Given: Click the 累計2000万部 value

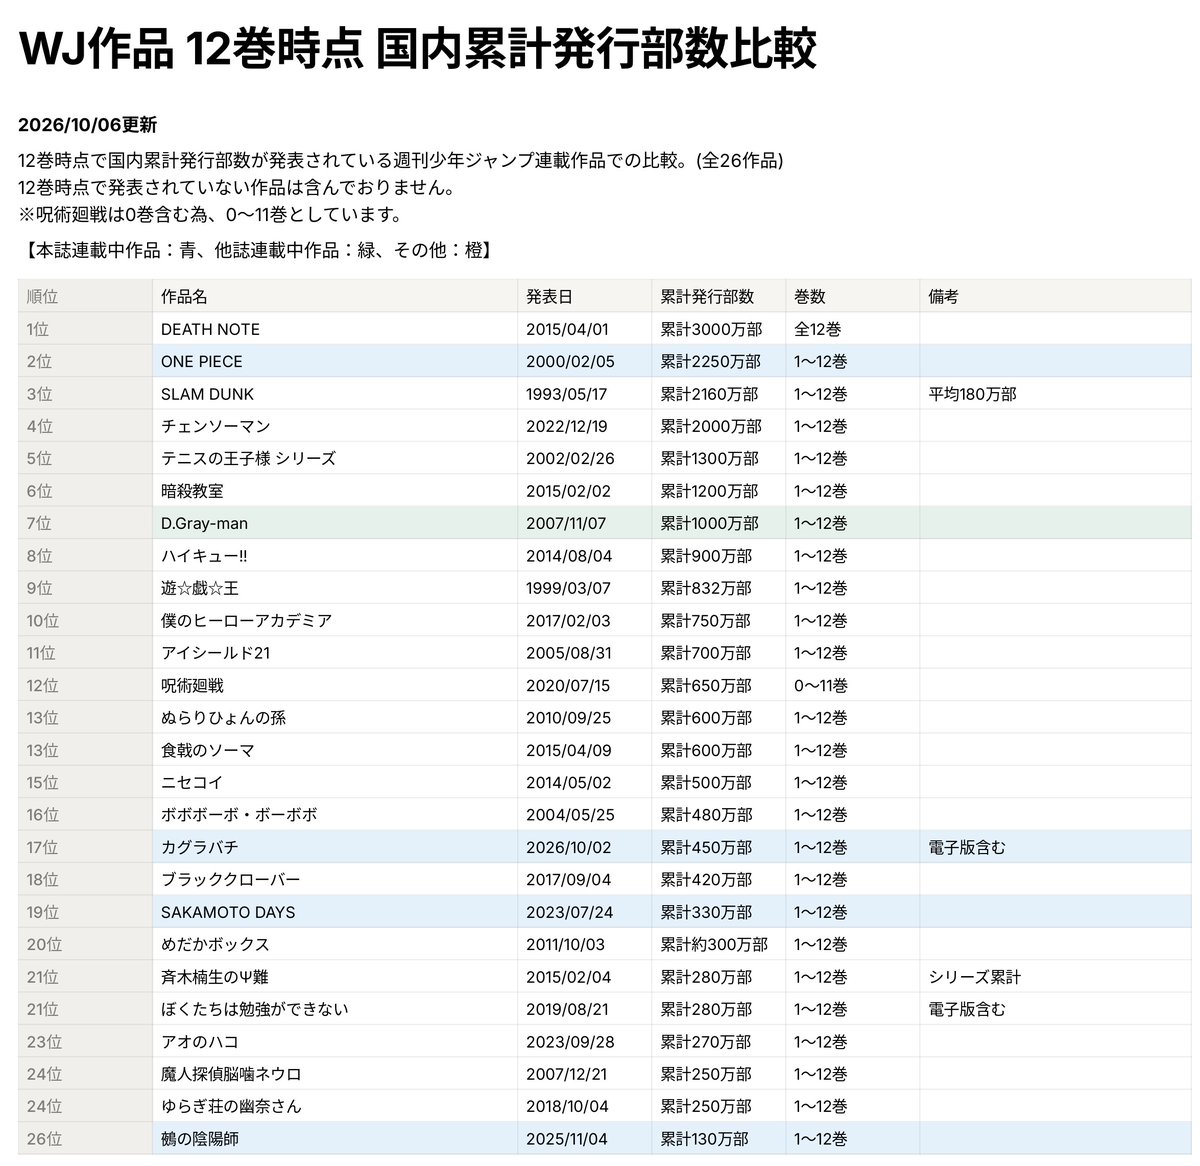Looking at the screenshot, I should point(711,426).
